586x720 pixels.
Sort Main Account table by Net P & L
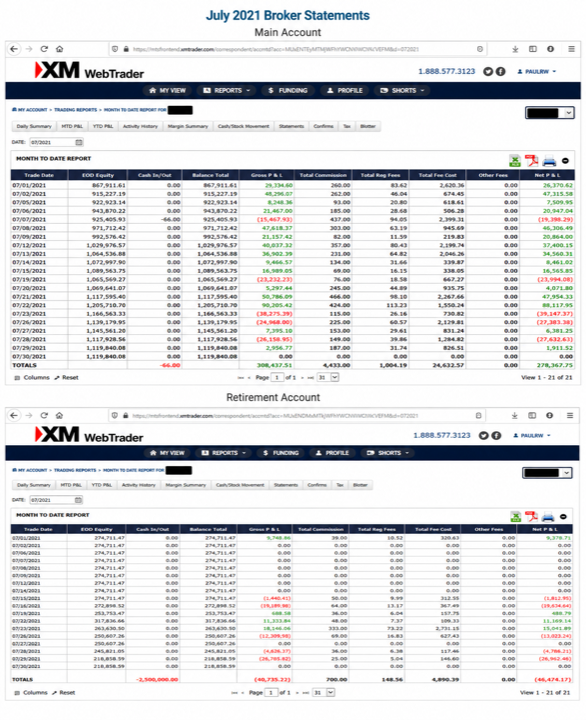[547, 175]
